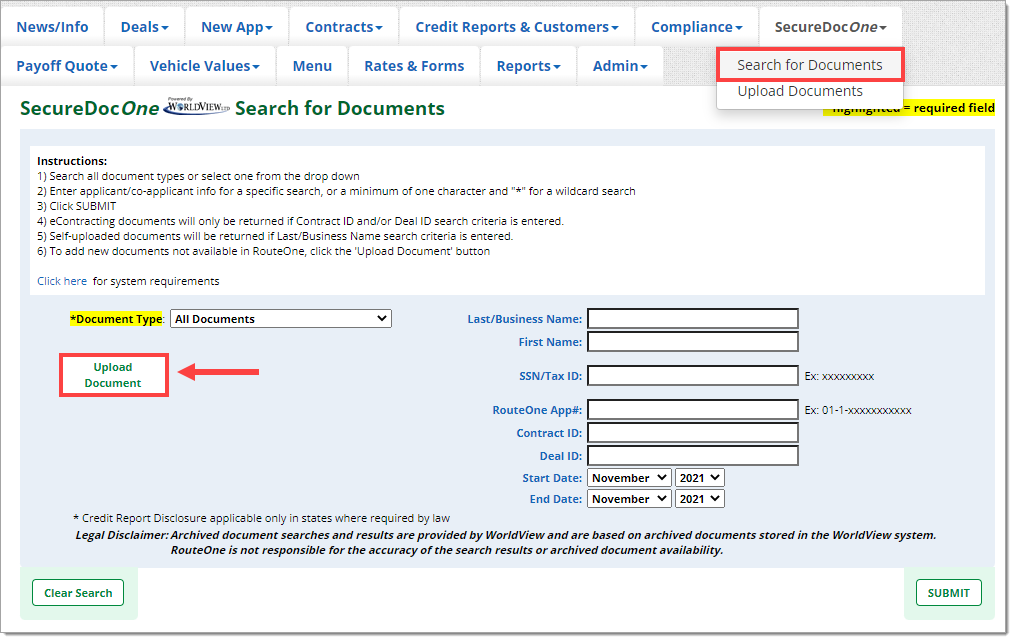Focus the Last/Business Name field
Image resolution: width=1013 pixels, height=640 pixels.
point(692,319)
